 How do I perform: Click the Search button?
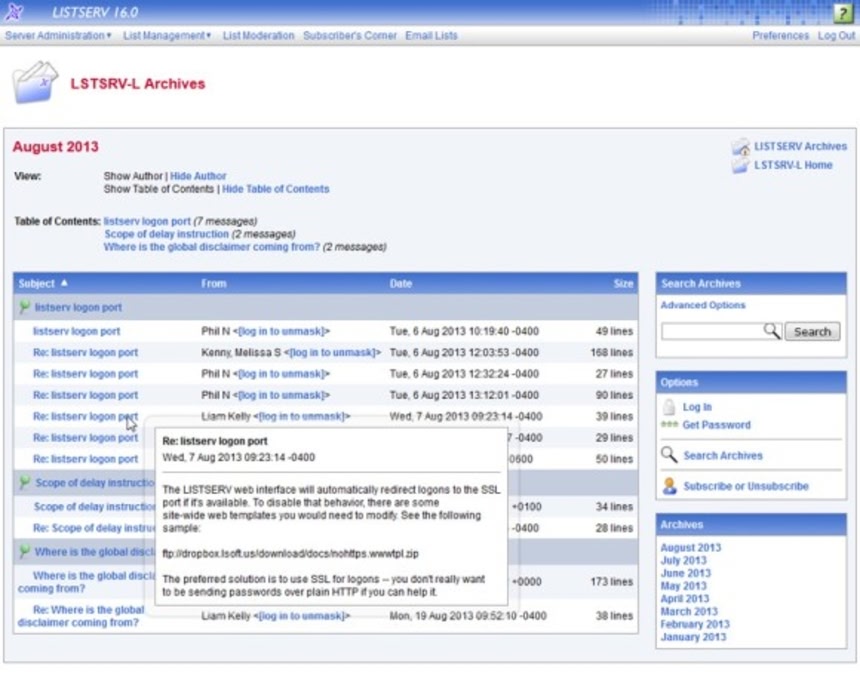(x=812, y=331)
